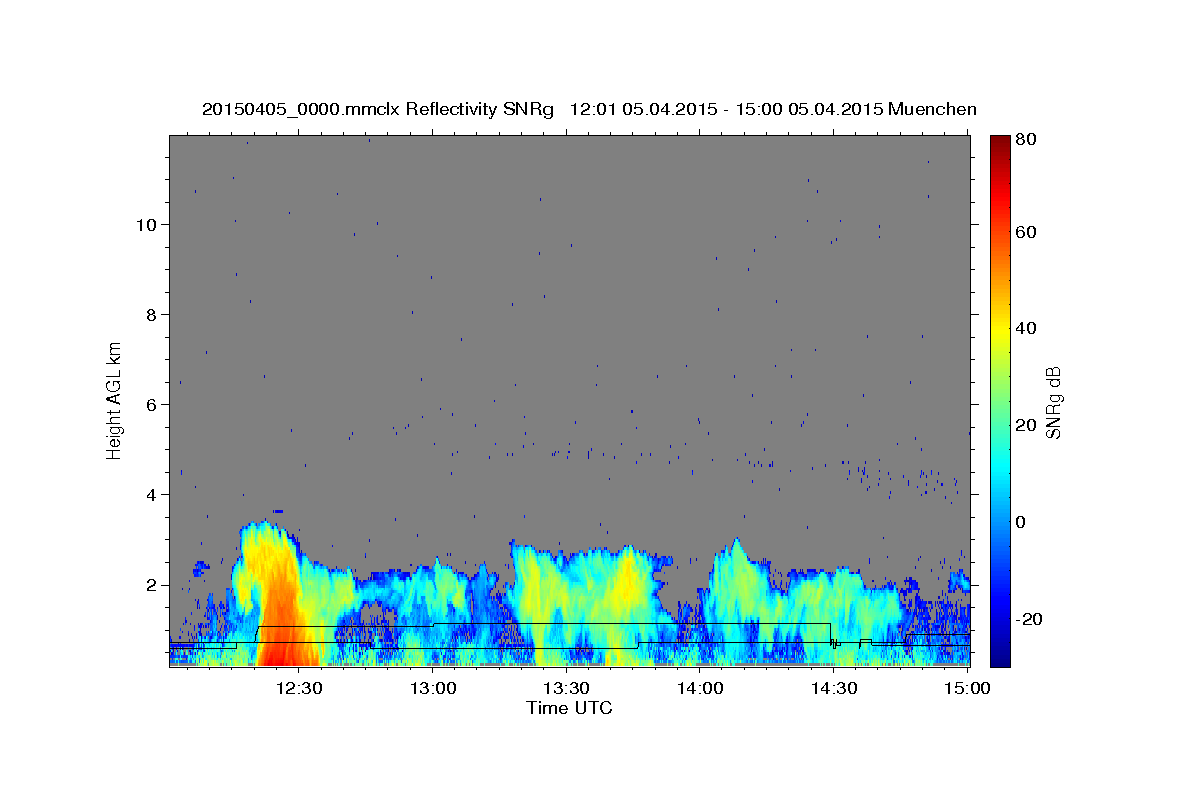Click the 13:00 time tick label
Viewport: 1200px width, 800px height.
[433, 688]
